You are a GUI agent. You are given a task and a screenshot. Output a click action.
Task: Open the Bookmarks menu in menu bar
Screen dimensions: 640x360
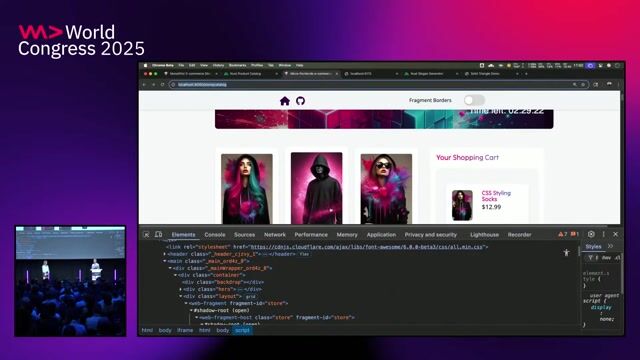click(x=238, y=65)
